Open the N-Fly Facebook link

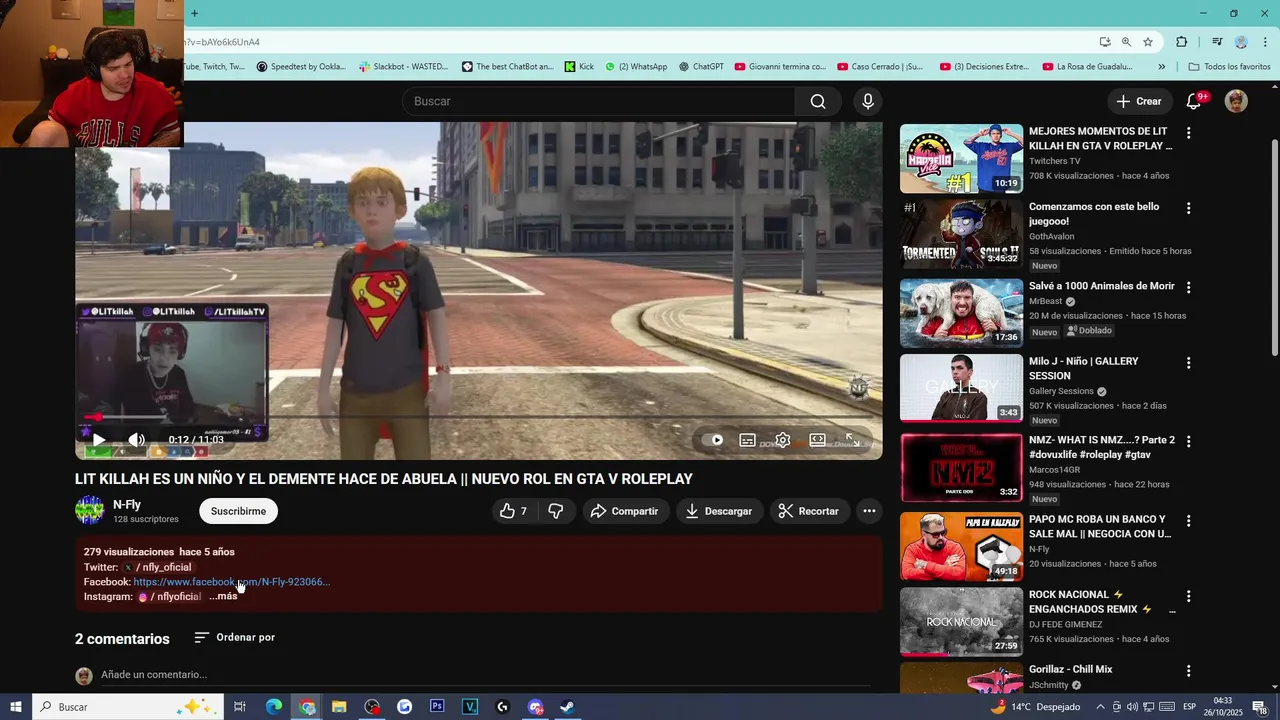[232, 582]
